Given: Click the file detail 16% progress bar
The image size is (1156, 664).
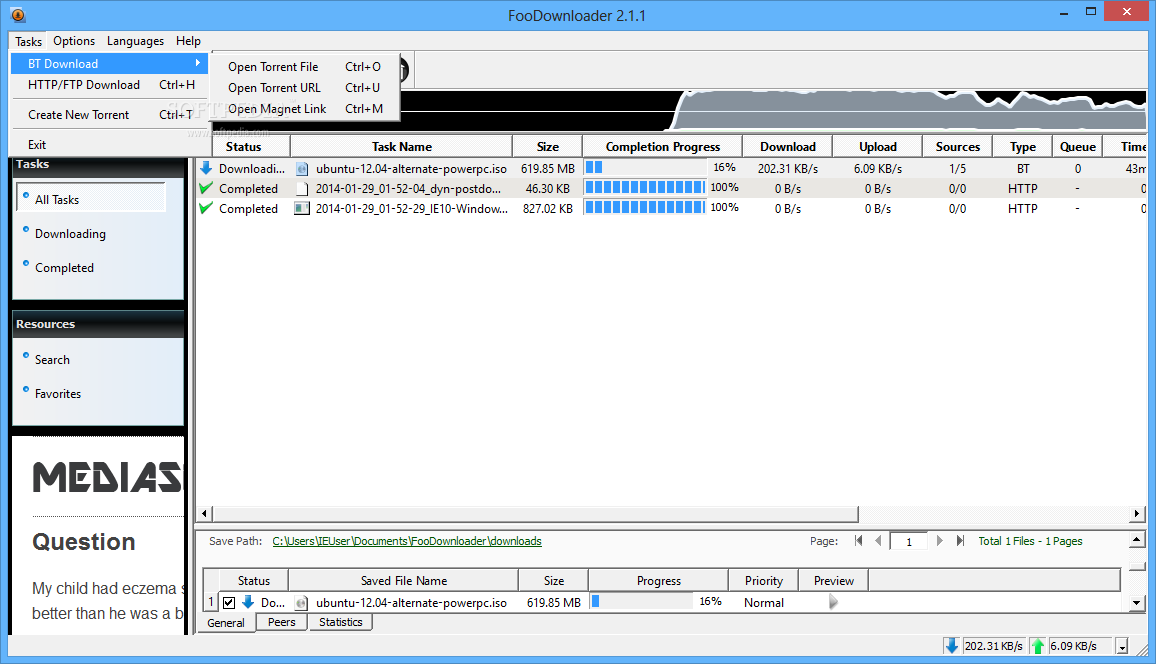Looking at the screenshot, I should 641,601.
